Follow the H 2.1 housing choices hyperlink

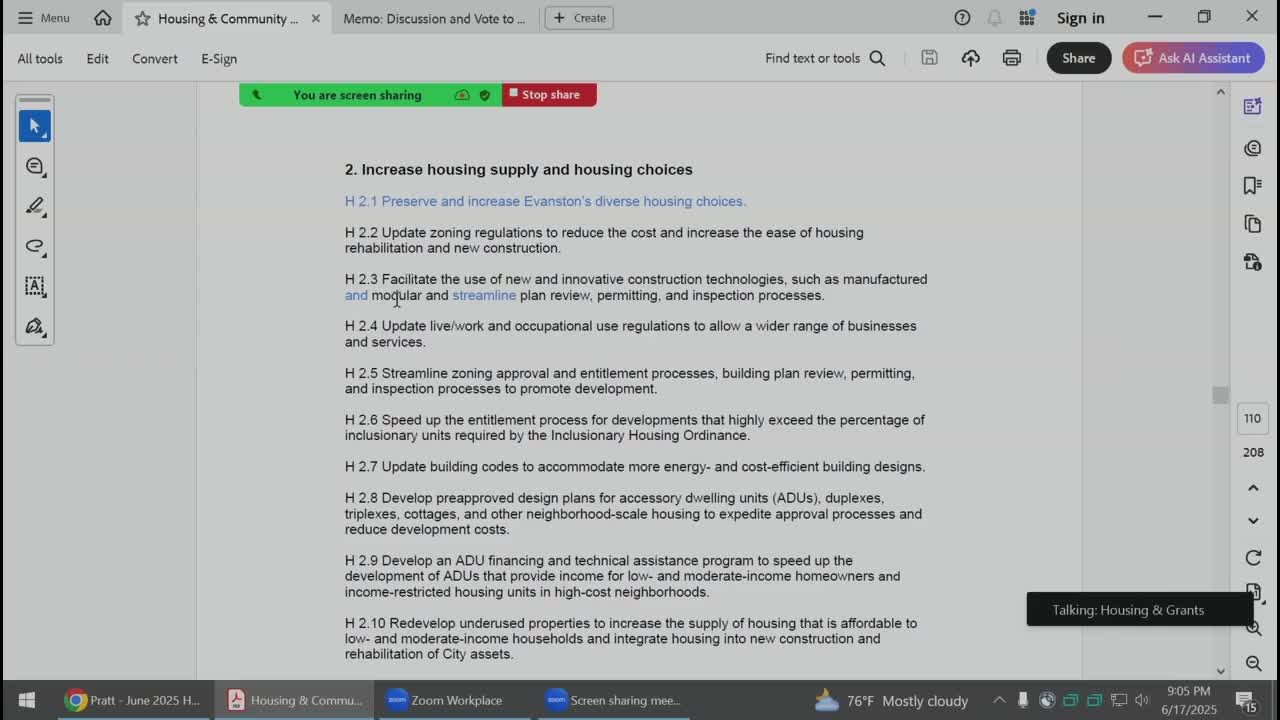[x=545, y=201]
